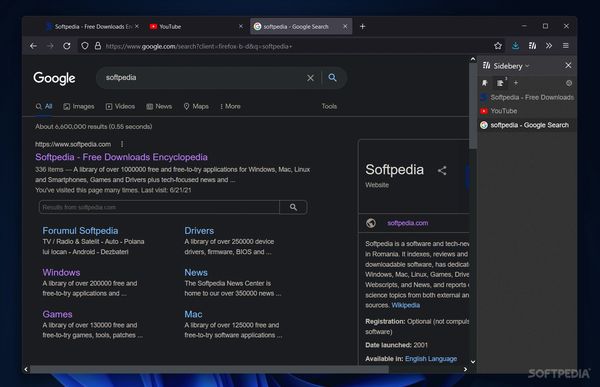Click inside Results from softpedia.com field

pos(159,207)
